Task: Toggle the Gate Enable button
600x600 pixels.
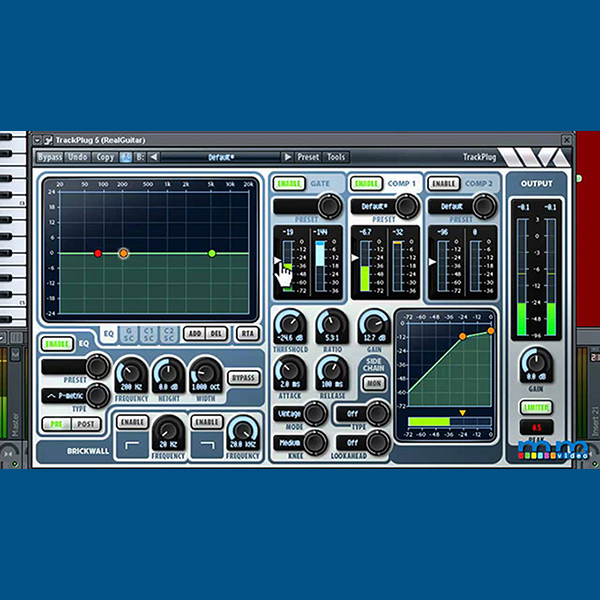Action: [x=289, y=184]
